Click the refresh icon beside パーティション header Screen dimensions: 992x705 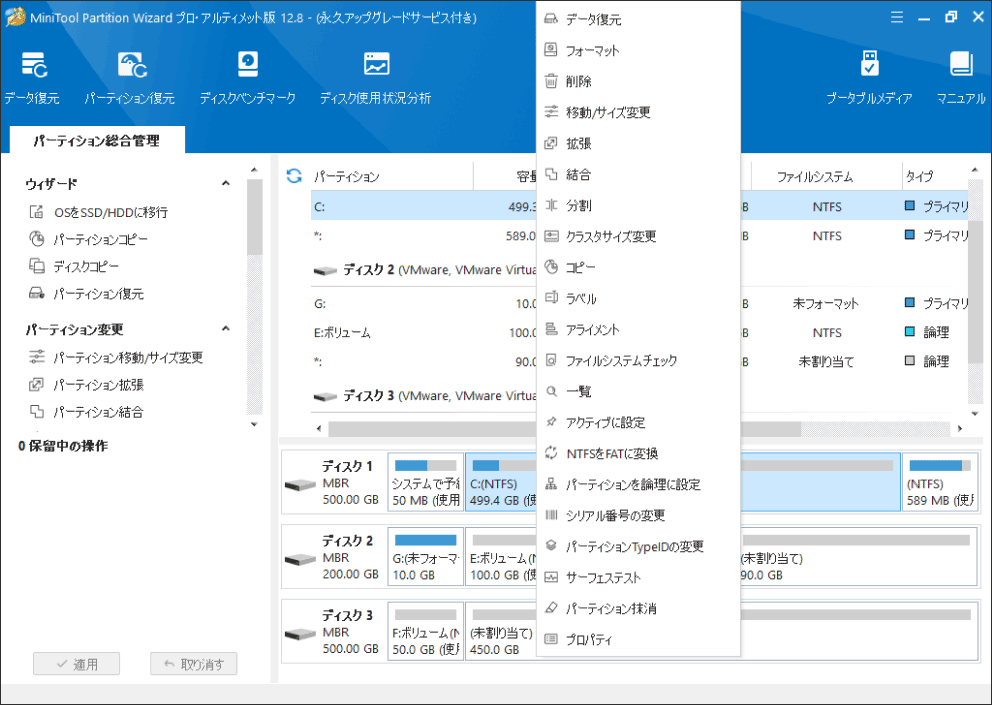pos(294,176)
